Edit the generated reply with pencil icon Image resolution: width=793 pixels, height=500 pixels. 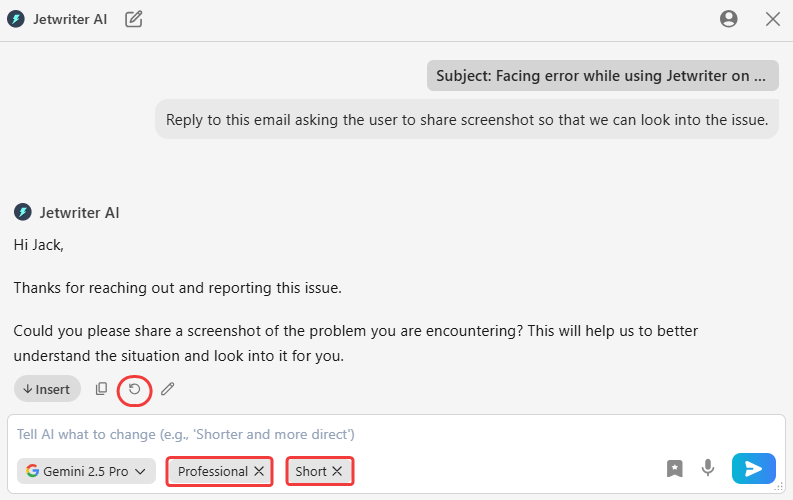coord(167,389)
